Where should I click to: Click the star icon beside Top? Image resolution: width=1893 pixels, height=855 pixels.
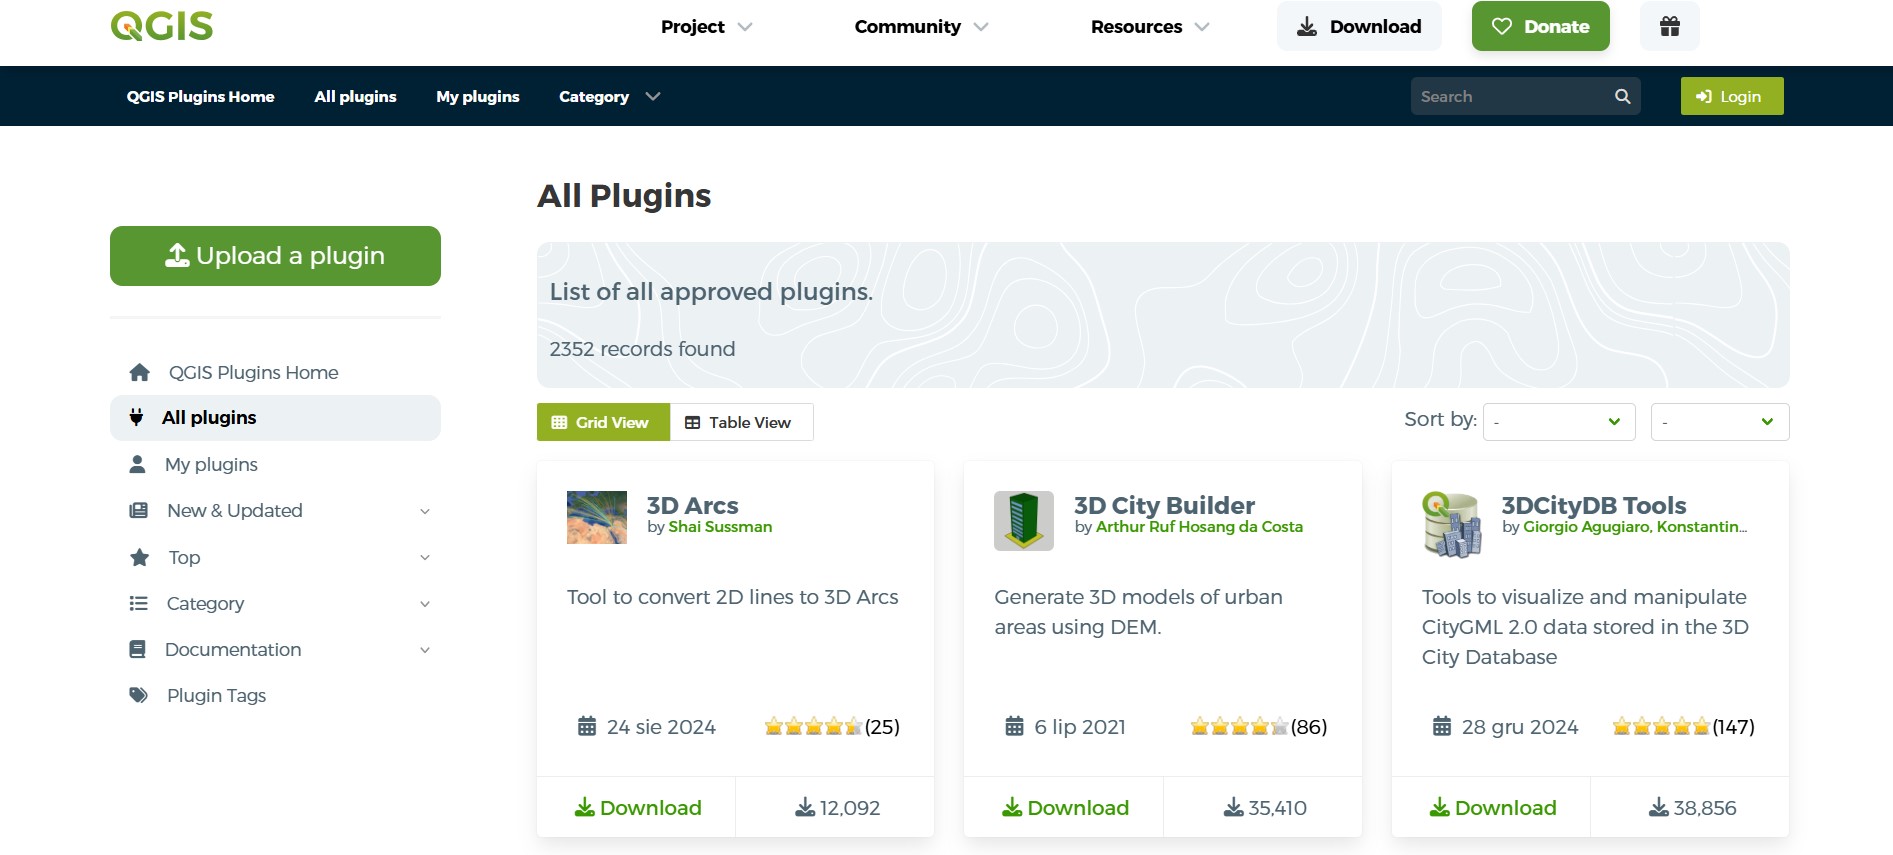point(139,557)
